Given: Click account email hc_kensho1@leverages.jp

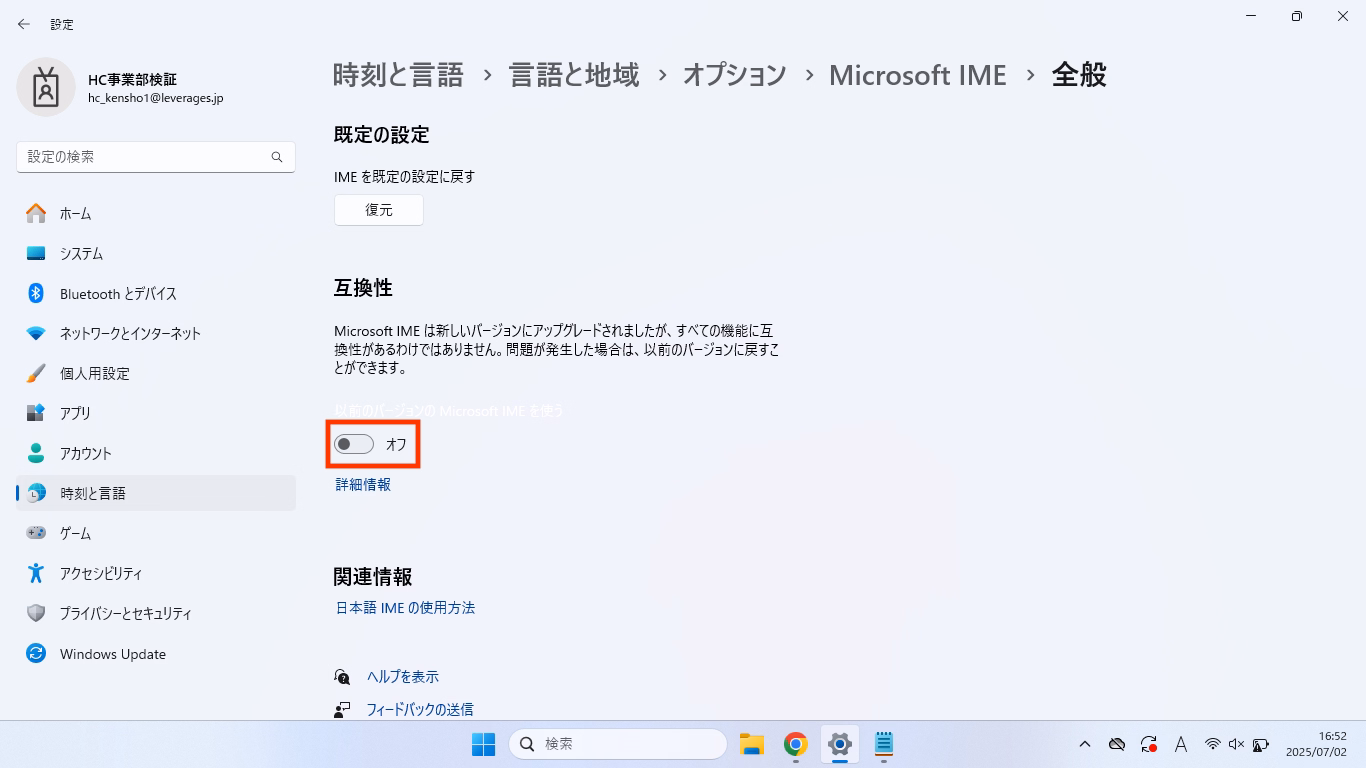Looking at the screenshot, I should [x=155, y=98].
